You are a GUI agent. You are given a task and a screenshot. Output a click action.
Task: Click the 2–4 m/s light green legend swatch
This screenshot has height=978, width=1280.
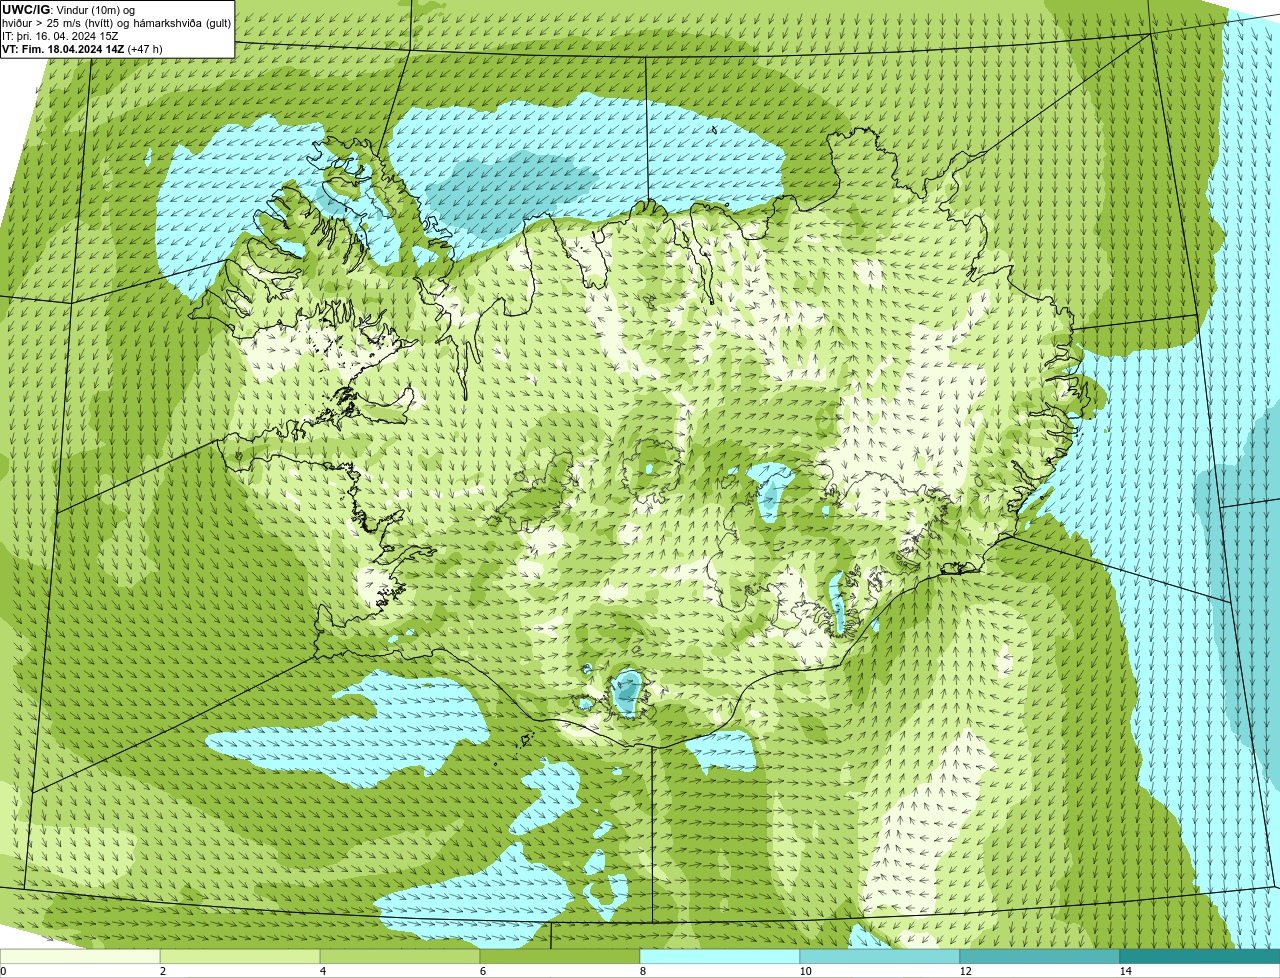pyautogui.click(x=240, y=956)
